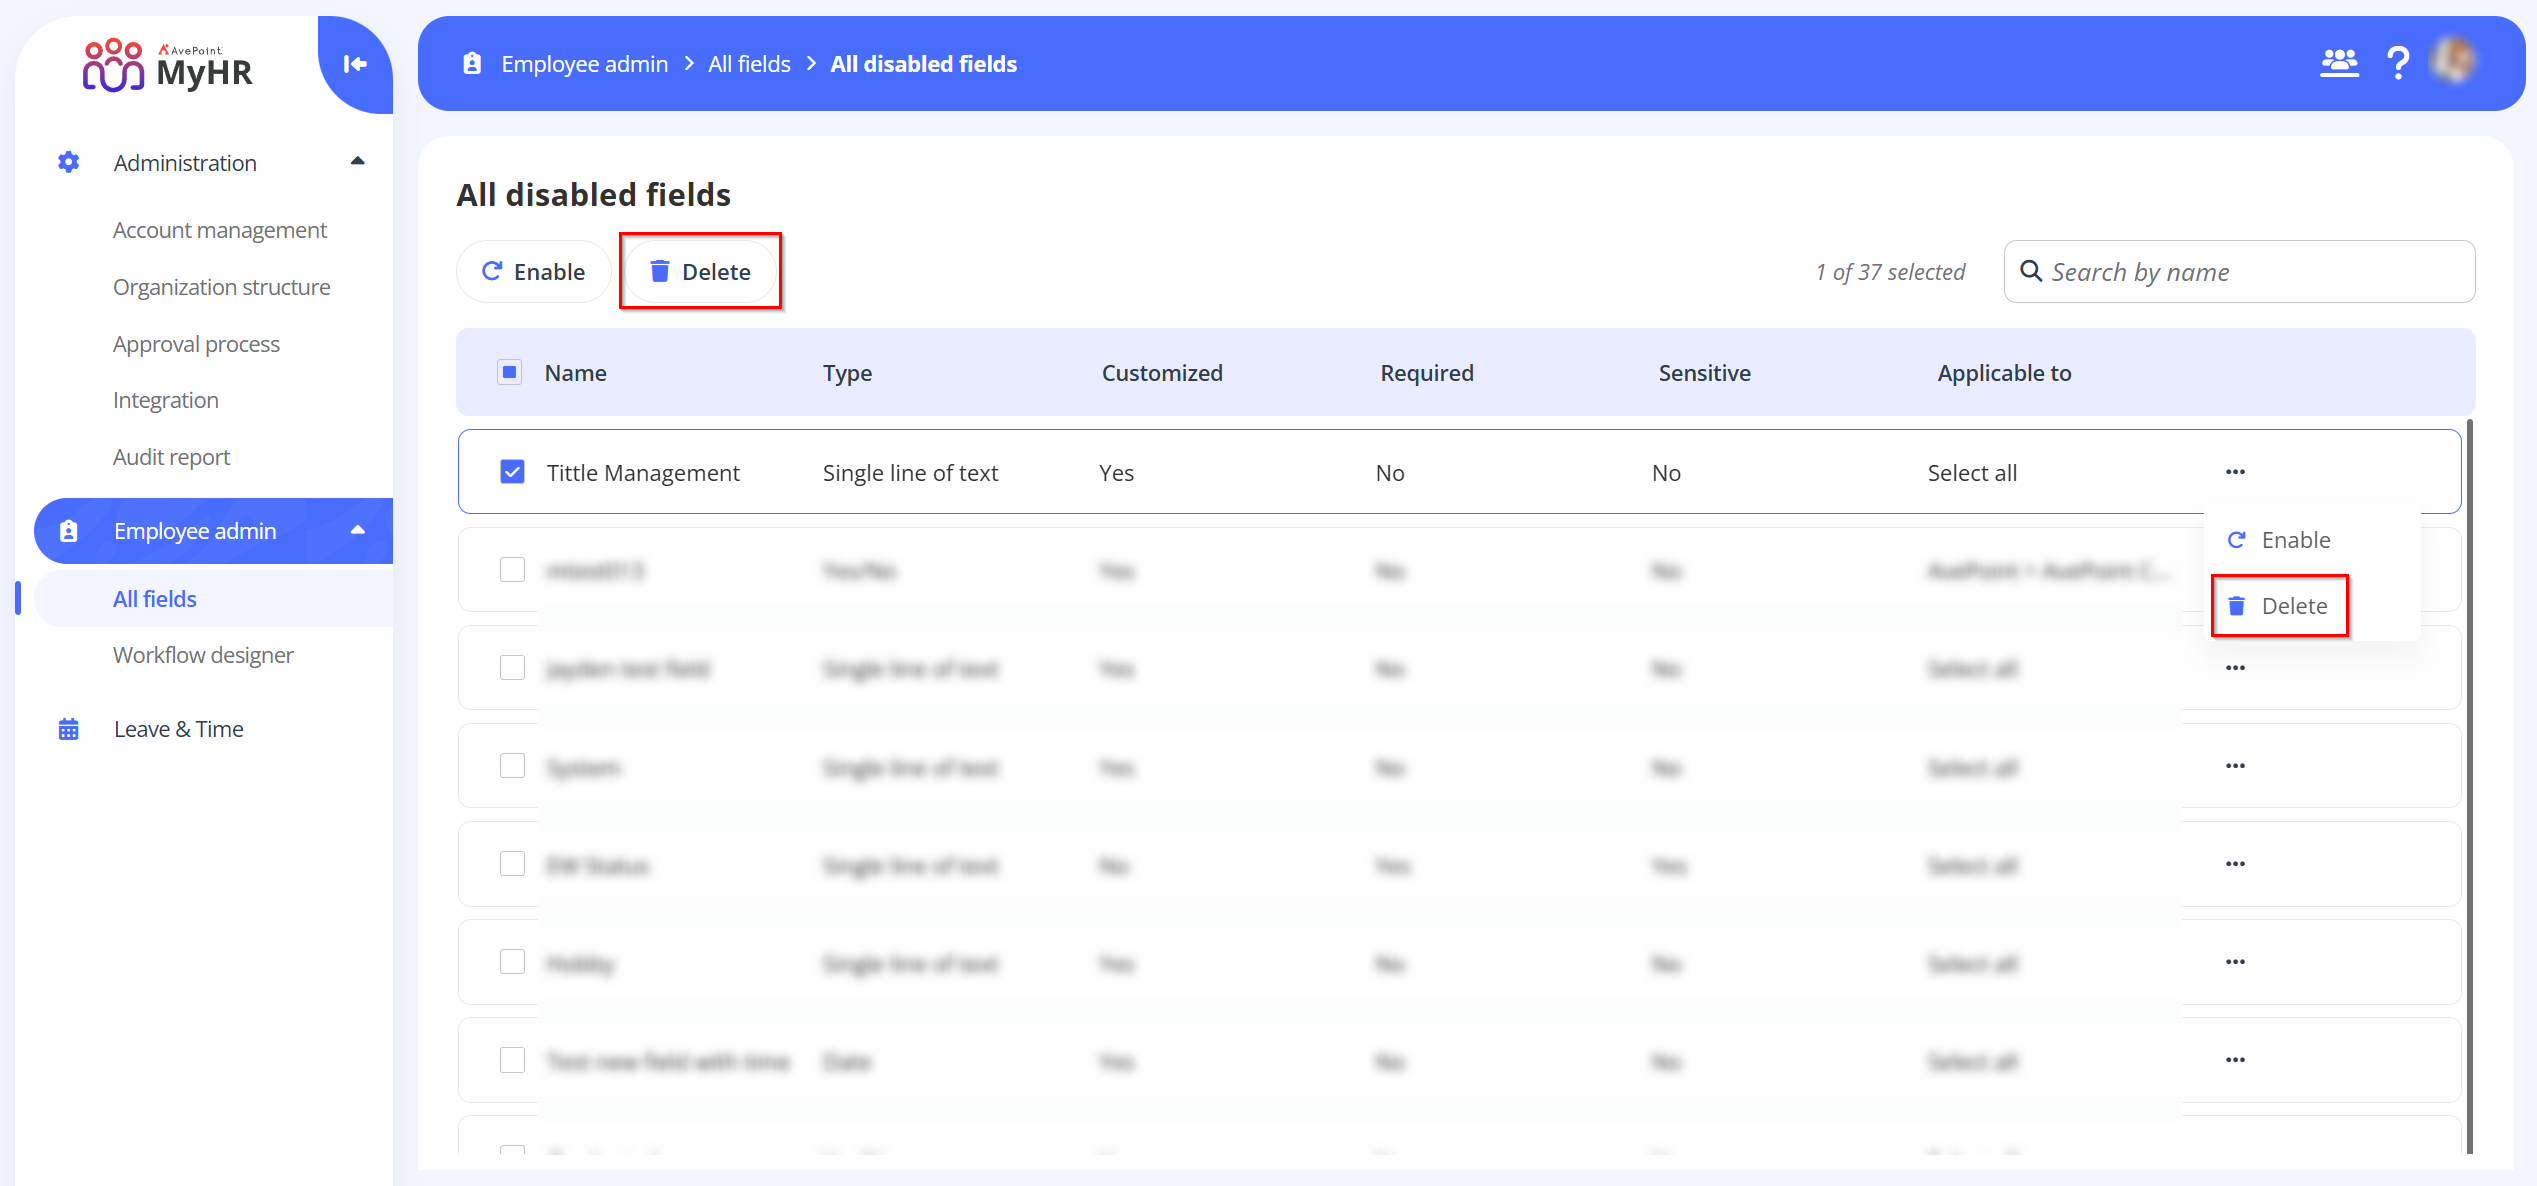Check the sixth table row checkbox

pos(512,962)
